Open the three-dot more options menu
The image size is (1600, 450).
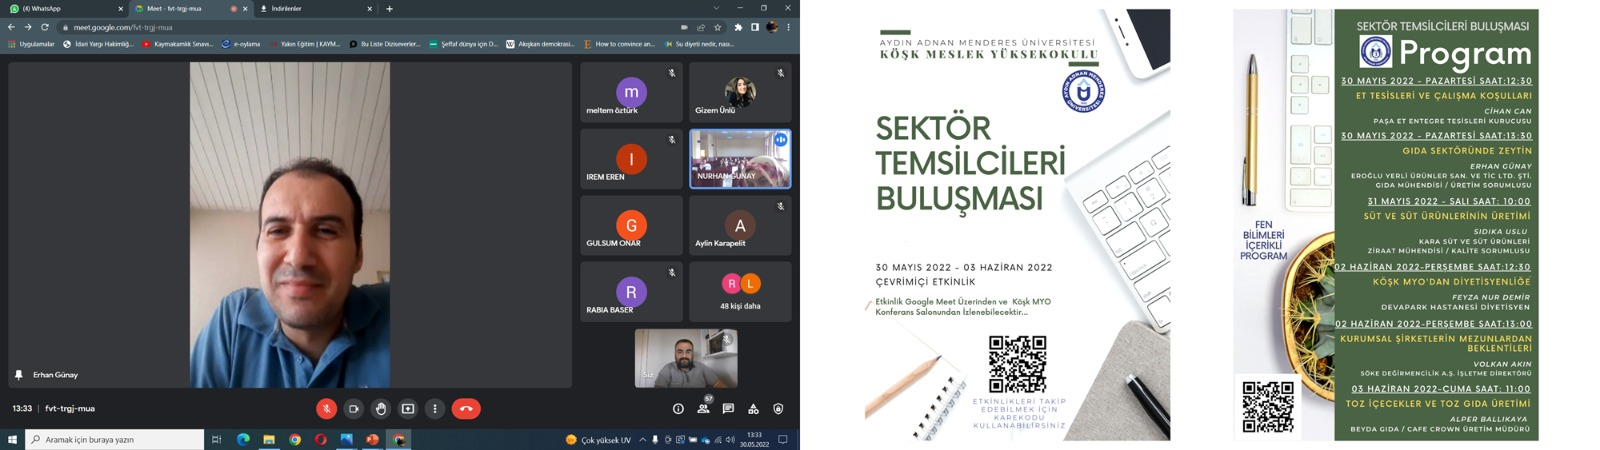coord(435,409)
